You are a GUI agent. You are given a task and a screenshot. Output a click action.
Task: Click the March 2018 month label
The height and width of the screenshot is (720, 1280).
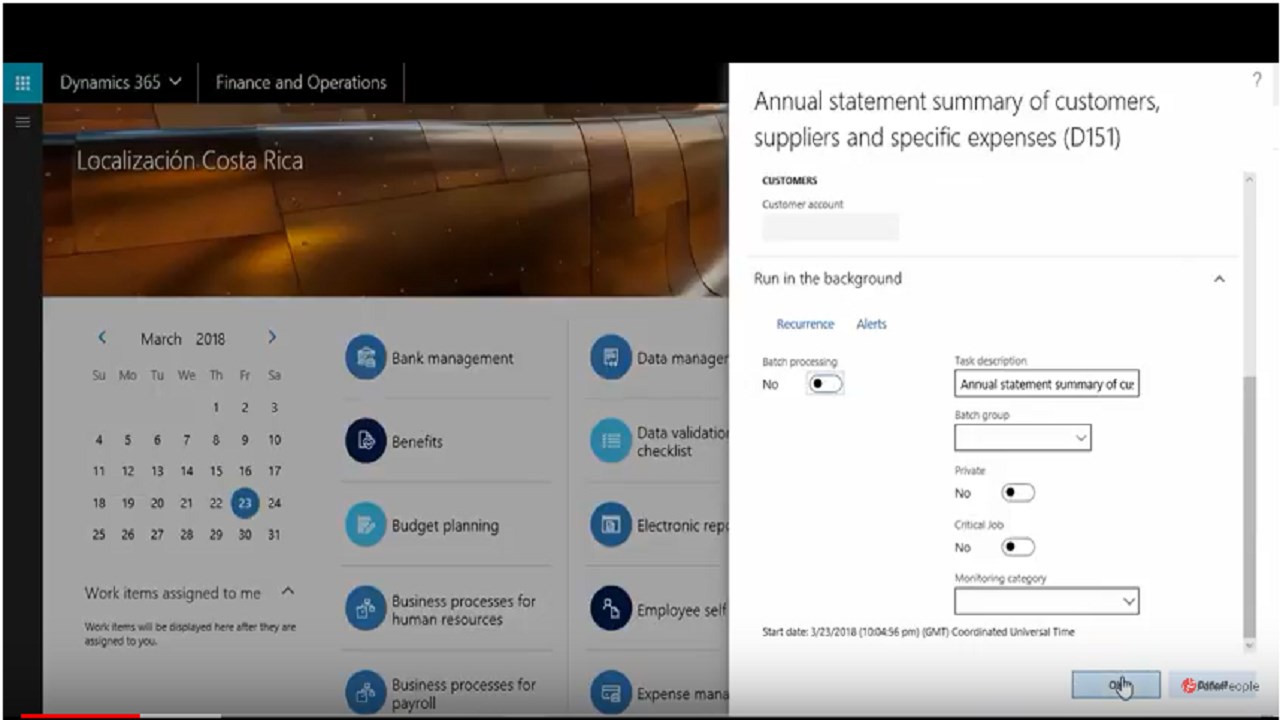(x=182, y=339)
